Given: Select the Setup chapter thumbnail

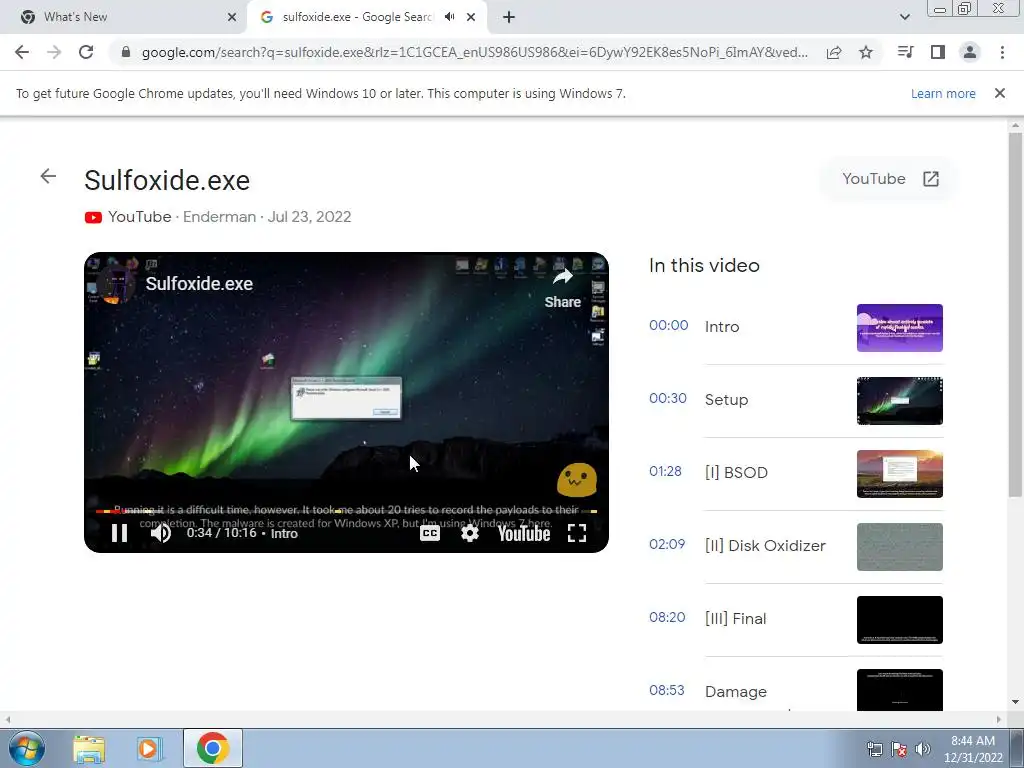Looking at the screenshot, I should click(x=899, y=400).
